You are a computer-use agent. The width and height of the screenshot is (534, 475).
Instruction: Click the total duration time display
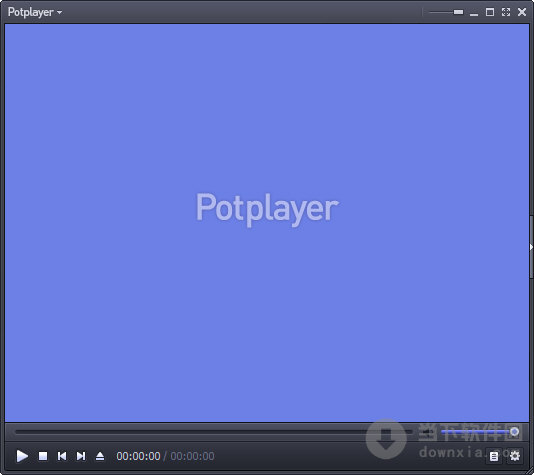[x=192, y=456]
